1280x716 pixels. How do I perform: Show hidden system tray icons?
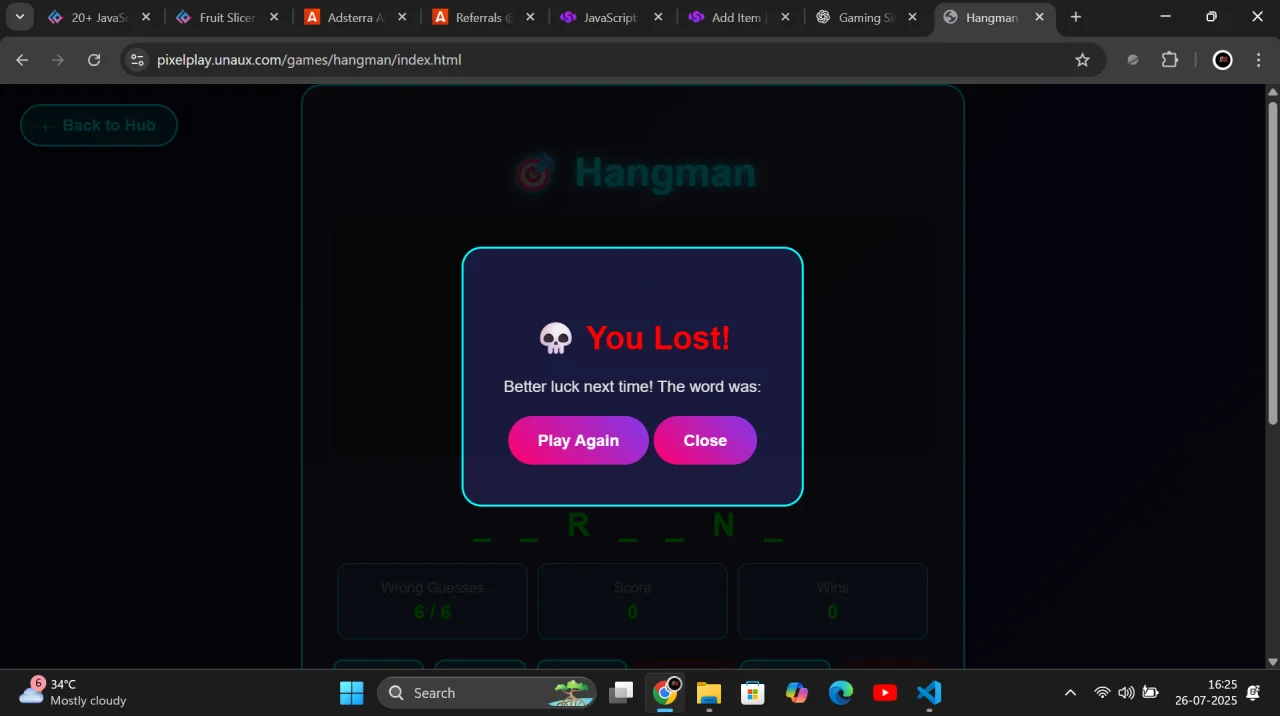tap(1070, 692)
